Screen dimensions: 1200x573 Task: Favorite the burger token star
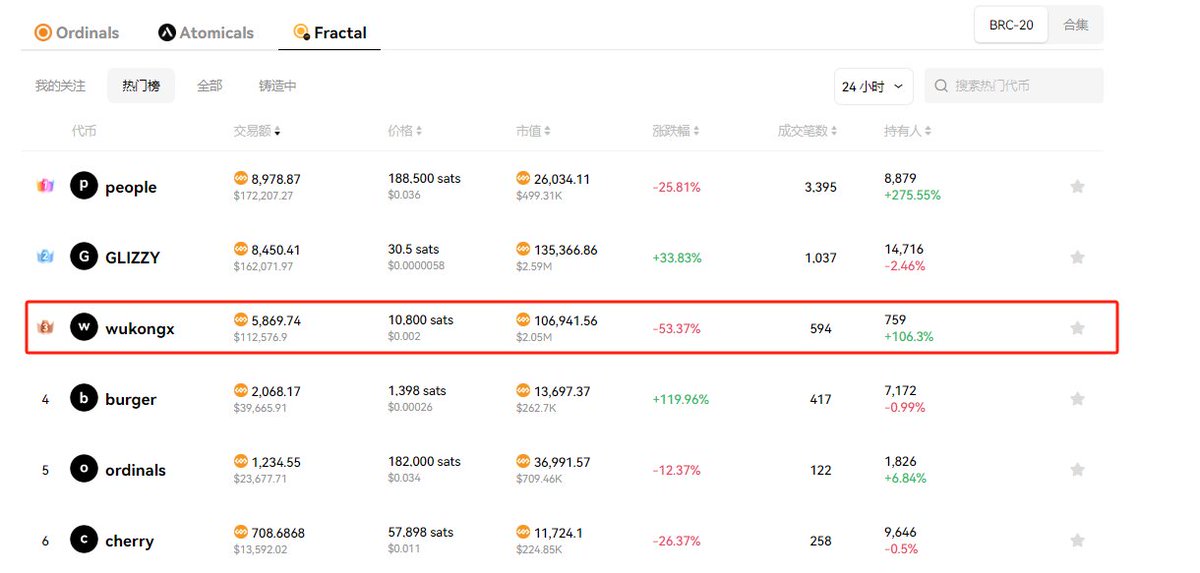tap(1077, 399)
